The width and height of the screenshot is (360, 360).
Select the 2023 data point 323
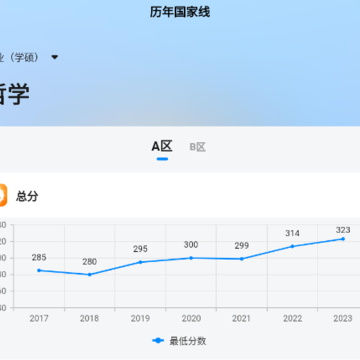tap(343, 239)
